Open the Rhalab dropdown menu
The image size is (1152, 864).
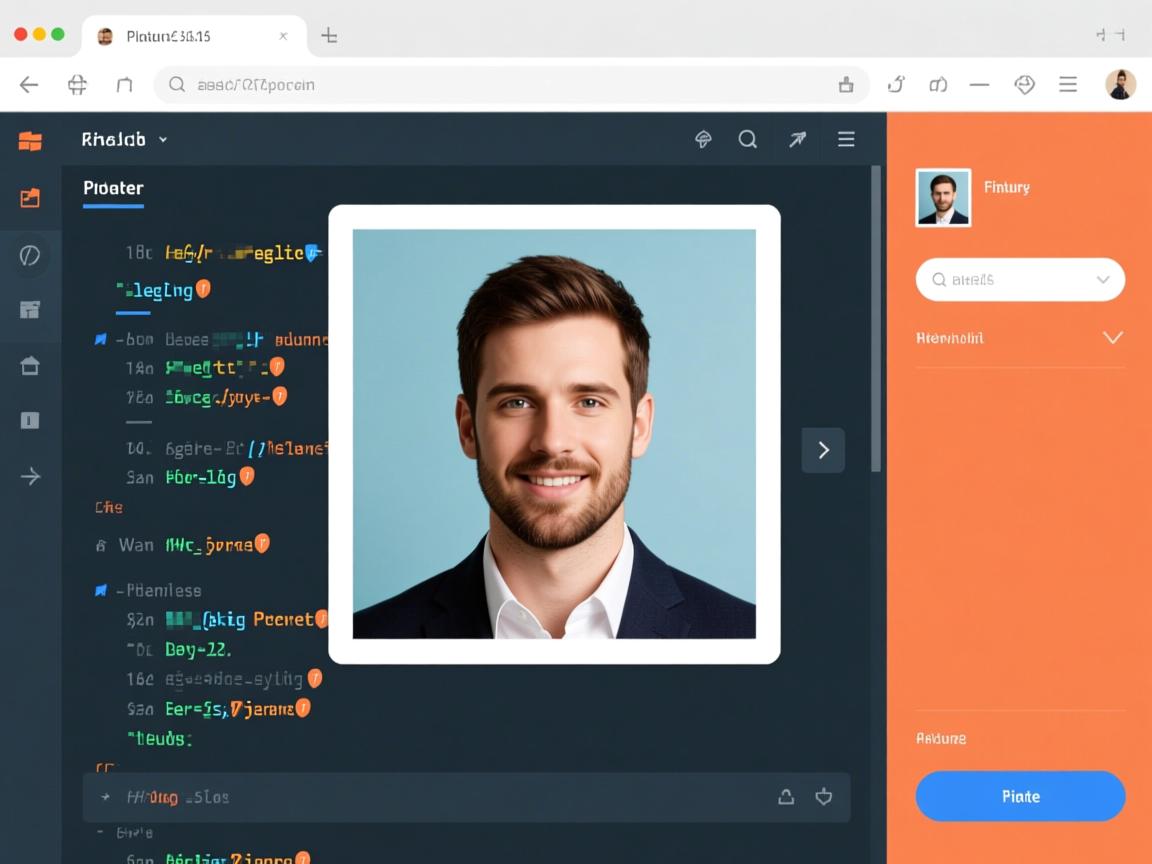(124, 140)
